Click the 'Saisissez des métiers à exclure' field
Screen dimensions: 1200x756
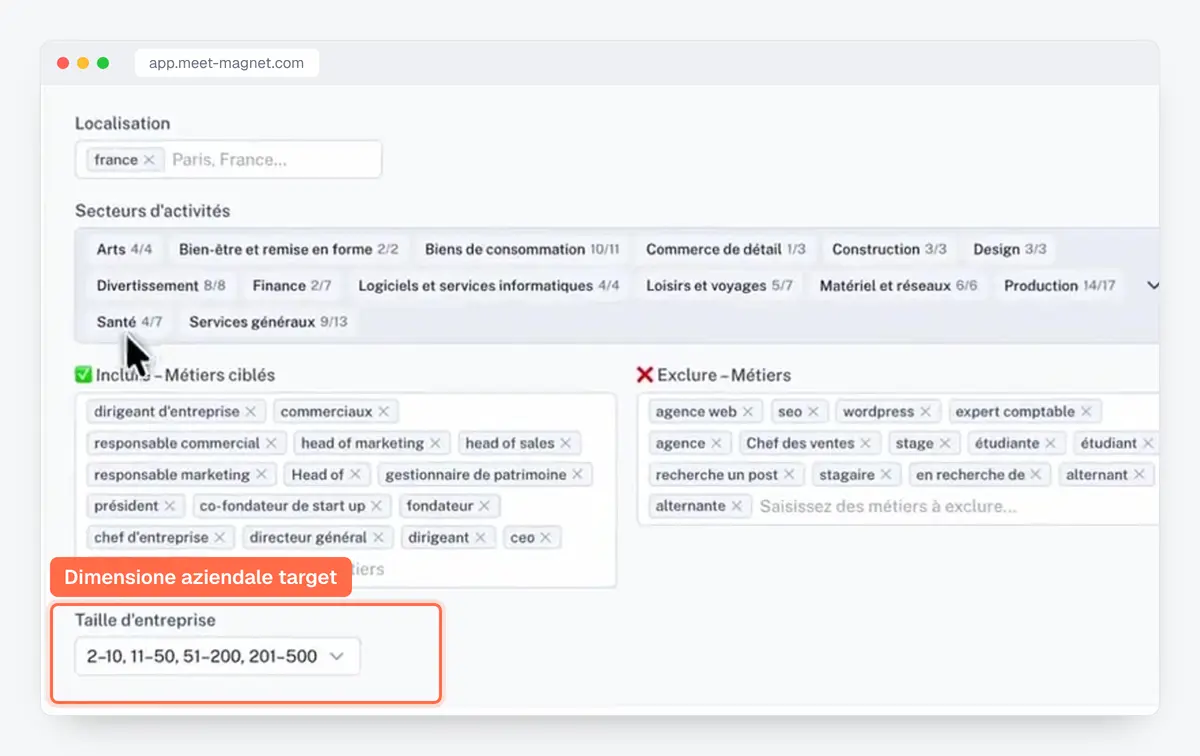pos(888,506)
